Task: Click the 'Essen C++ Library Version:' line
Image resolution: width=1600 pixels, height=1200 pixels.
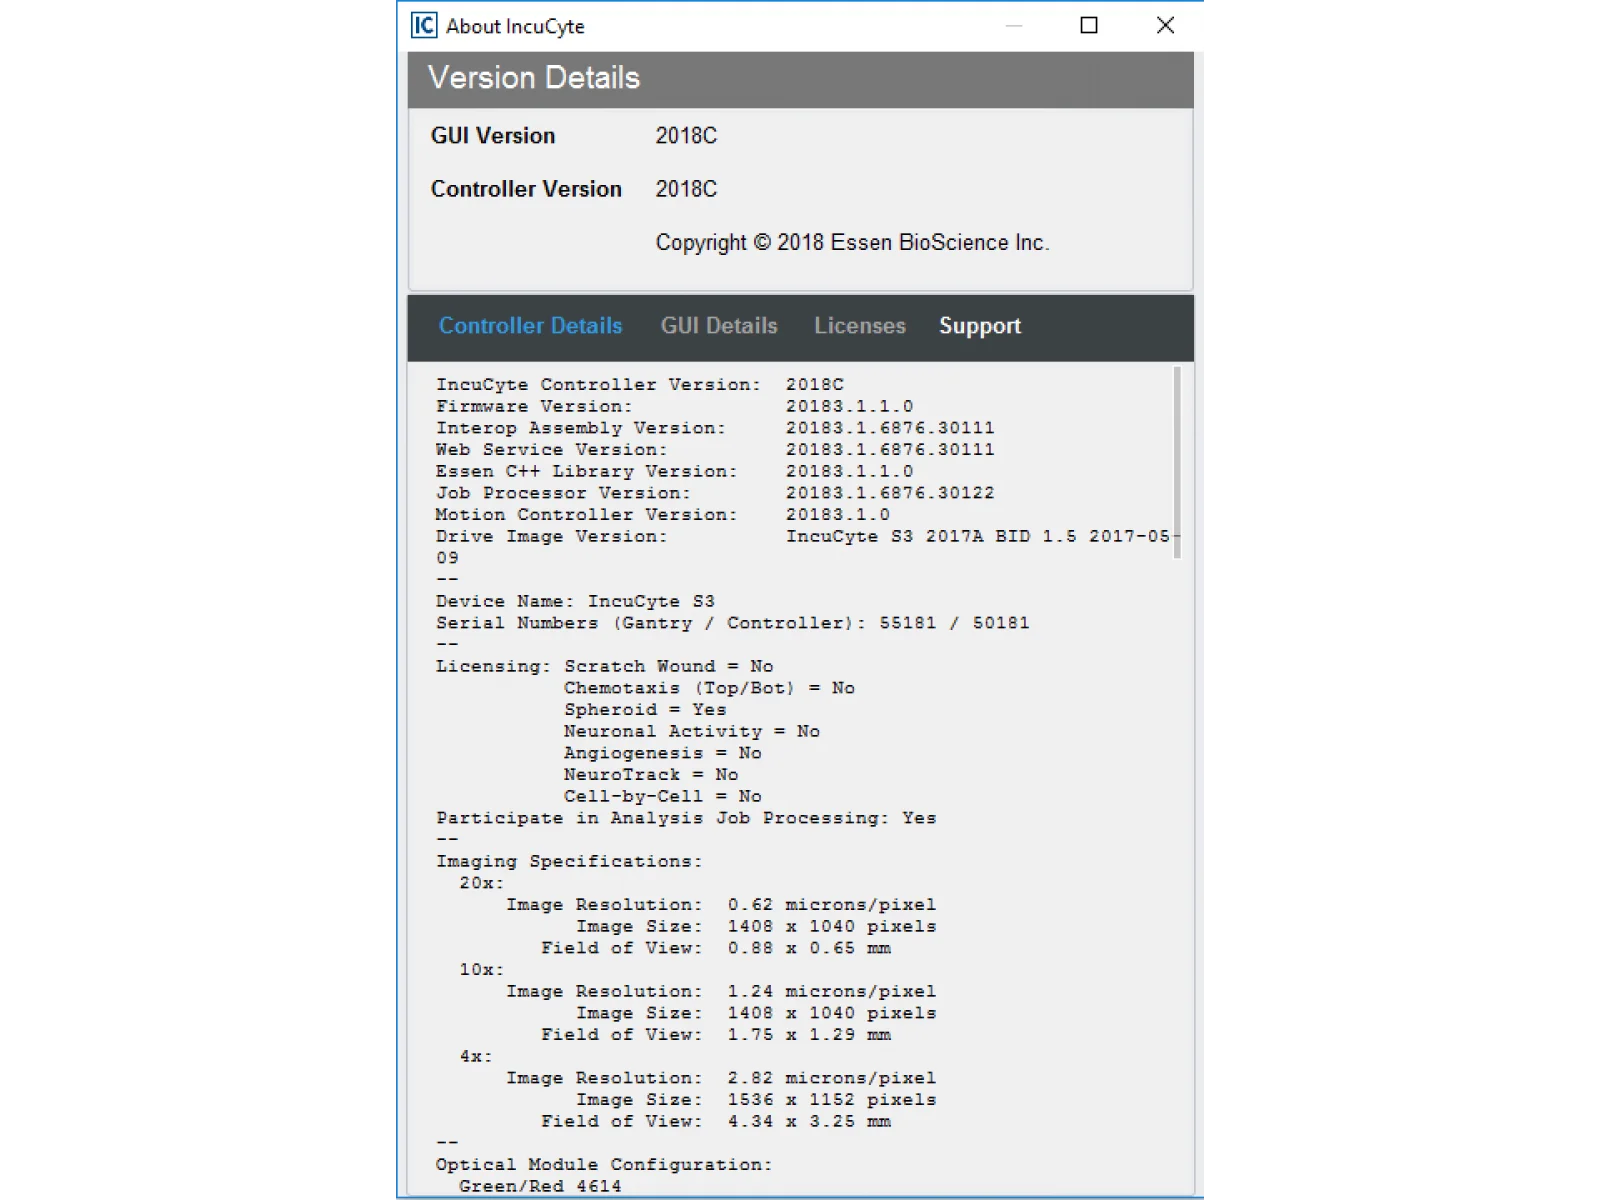Action: (675, 471)
